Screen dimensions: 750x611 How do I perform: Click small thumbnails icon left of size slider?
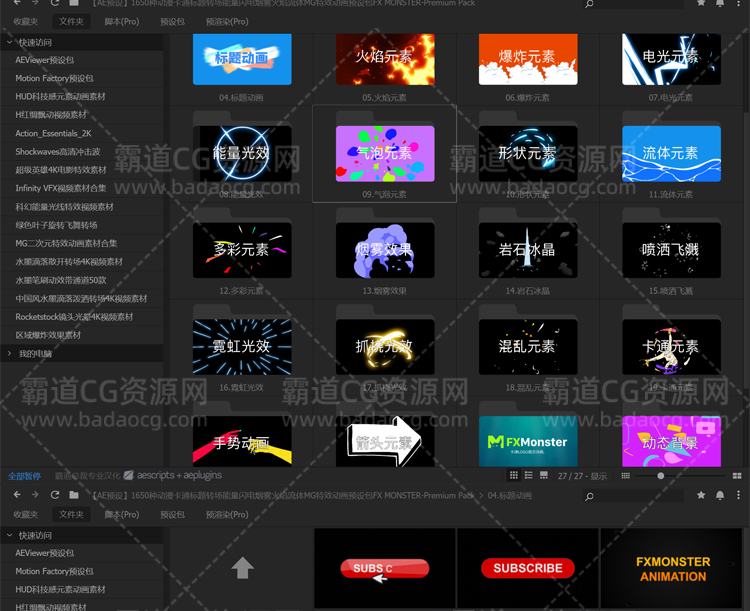coord(625,476)
